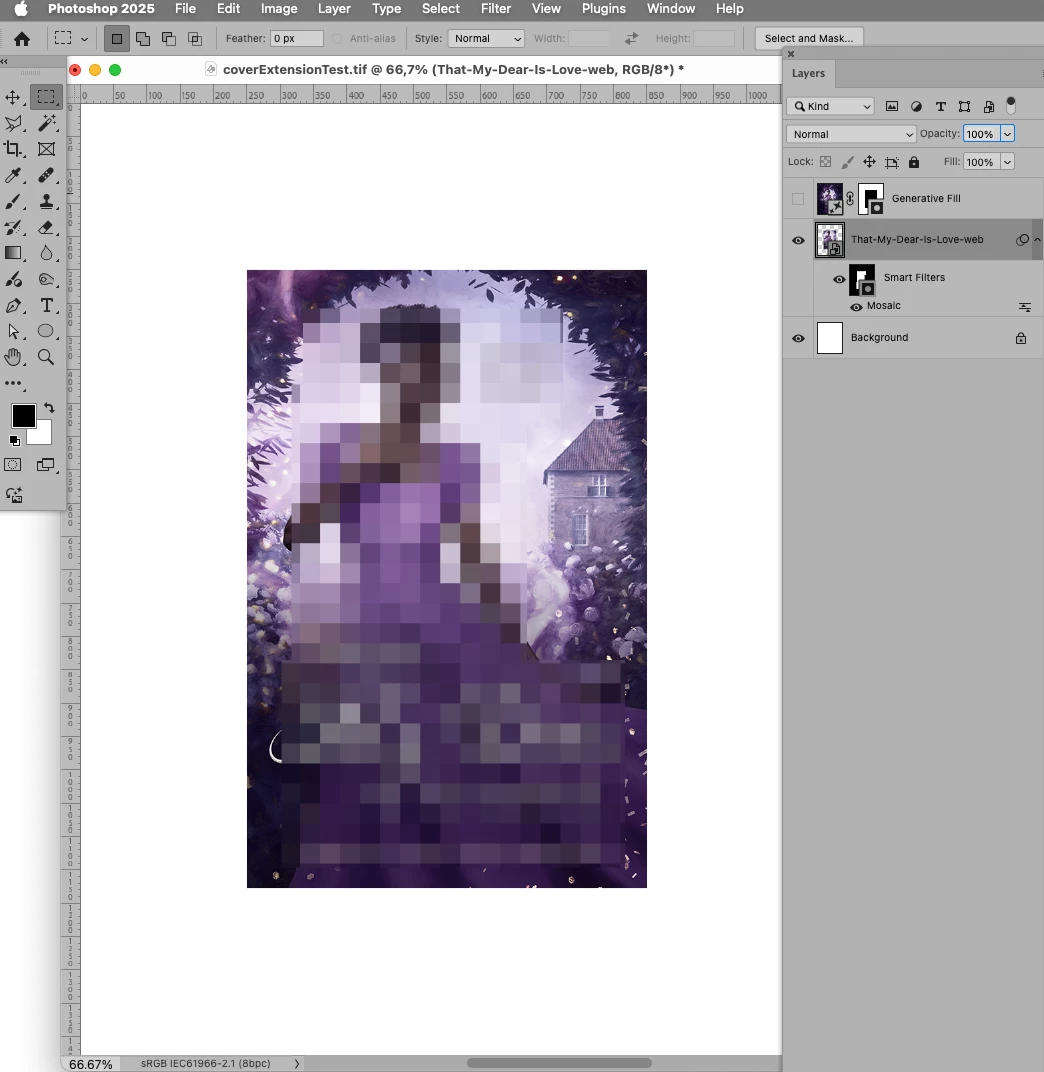The height and width of the screenshot is (1072, 1044).
Task: Select the Pen tool
Action: [x=13, y=306]
